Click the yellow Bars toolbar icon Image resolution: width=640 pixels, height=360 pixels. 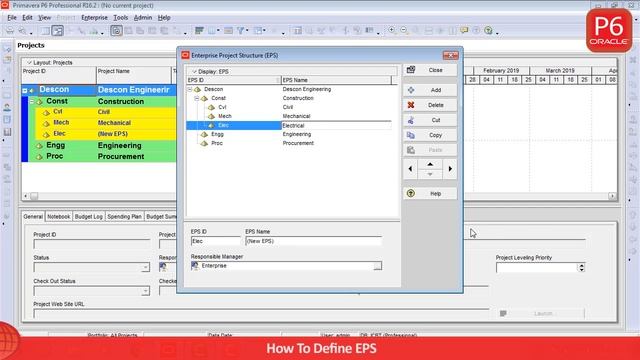tap(229, 31)
